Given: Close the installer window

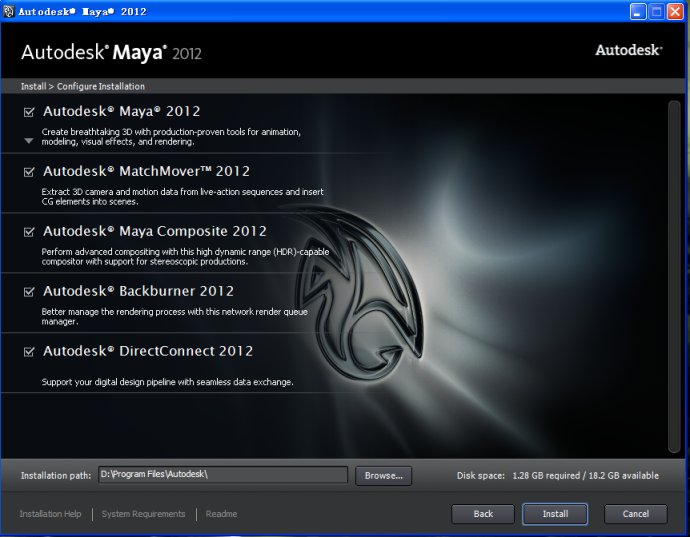Looking at the screenshot, I should (675, 11).
